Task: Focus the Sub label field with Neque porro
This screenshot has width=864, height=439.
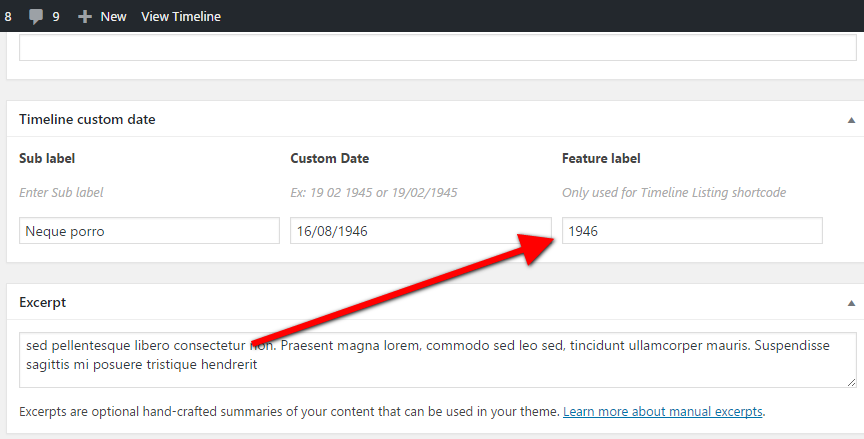Action: pyautogui.click(x=149, y=231)
